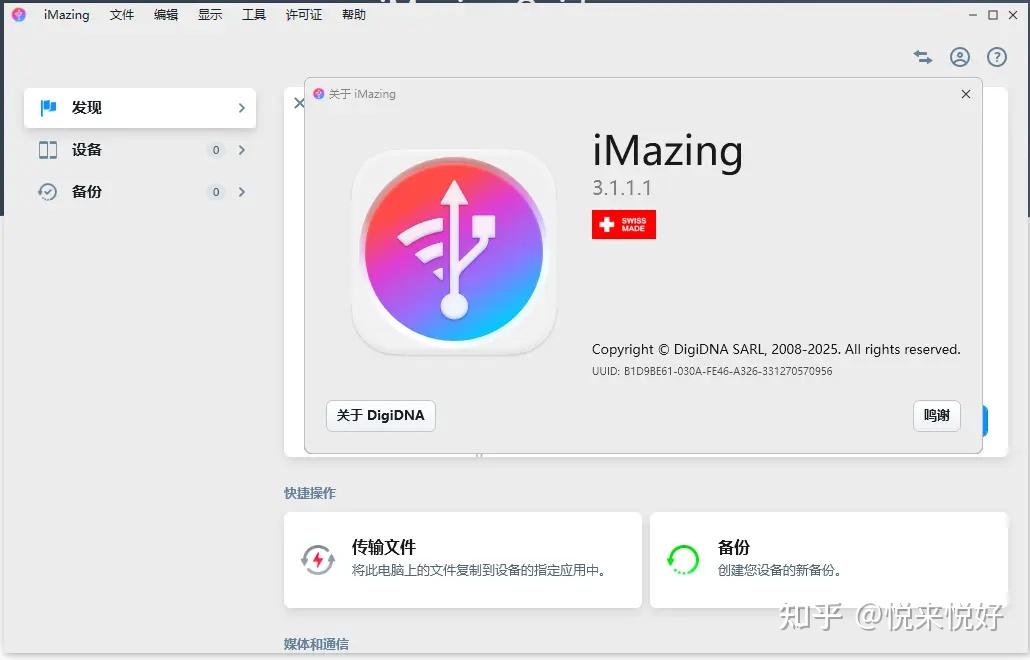The width and height of the screenshot is (1030, 660).
Task: Close the 关于 iMazing dialog
Action: click(965, 94)
